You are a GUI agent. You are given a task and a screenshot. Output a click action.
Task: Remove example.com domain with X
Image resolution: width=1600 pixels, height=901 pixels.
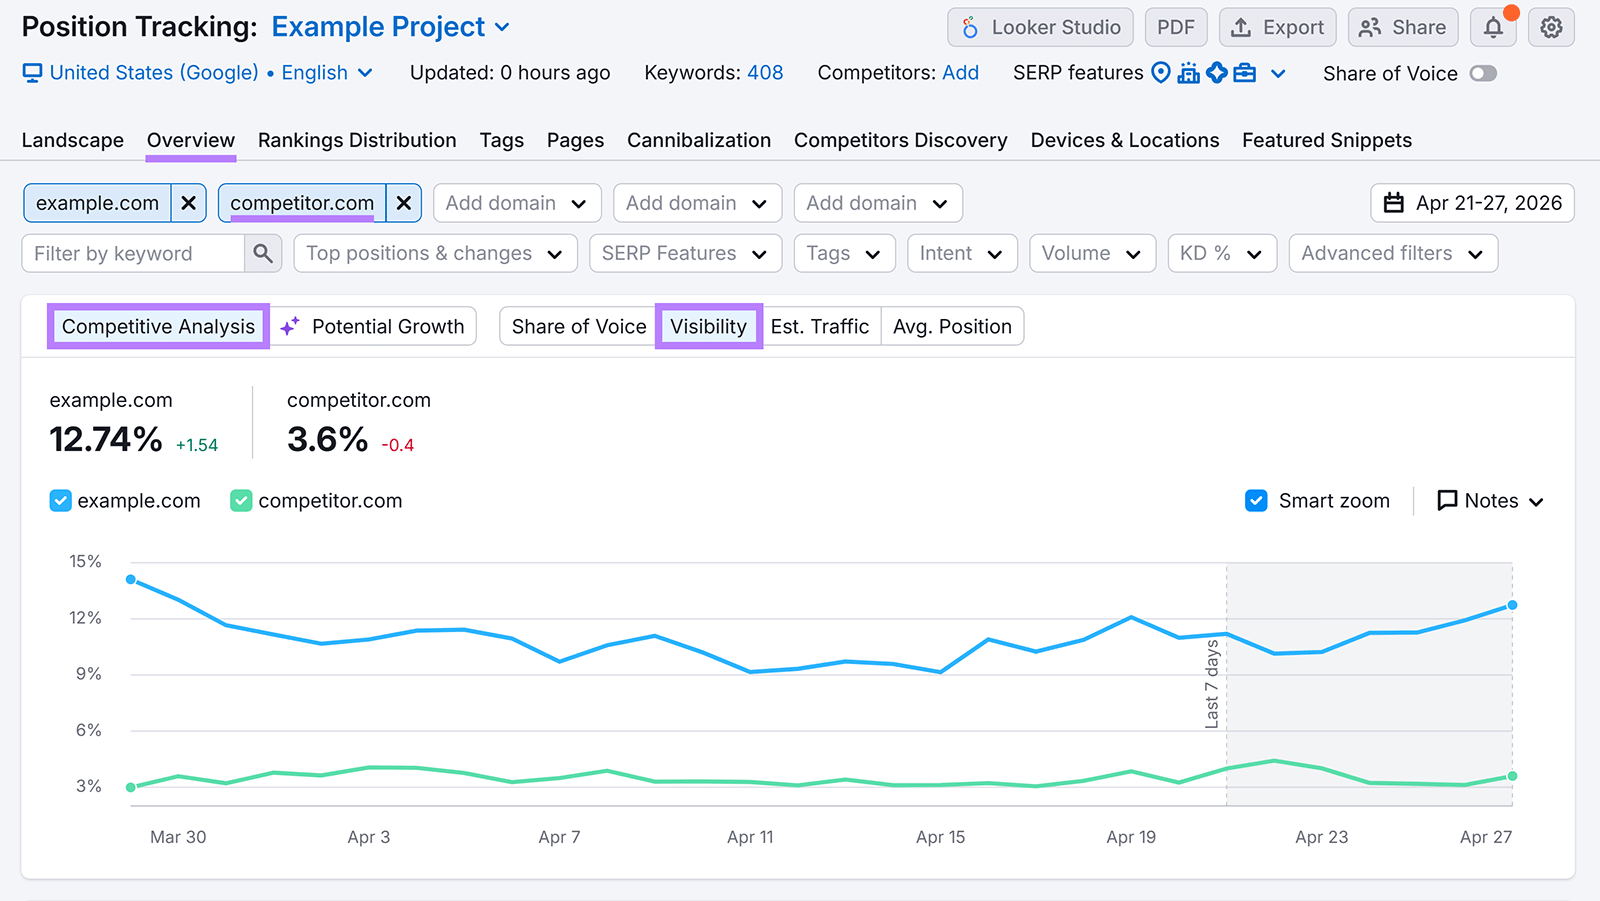pos(188,203)
